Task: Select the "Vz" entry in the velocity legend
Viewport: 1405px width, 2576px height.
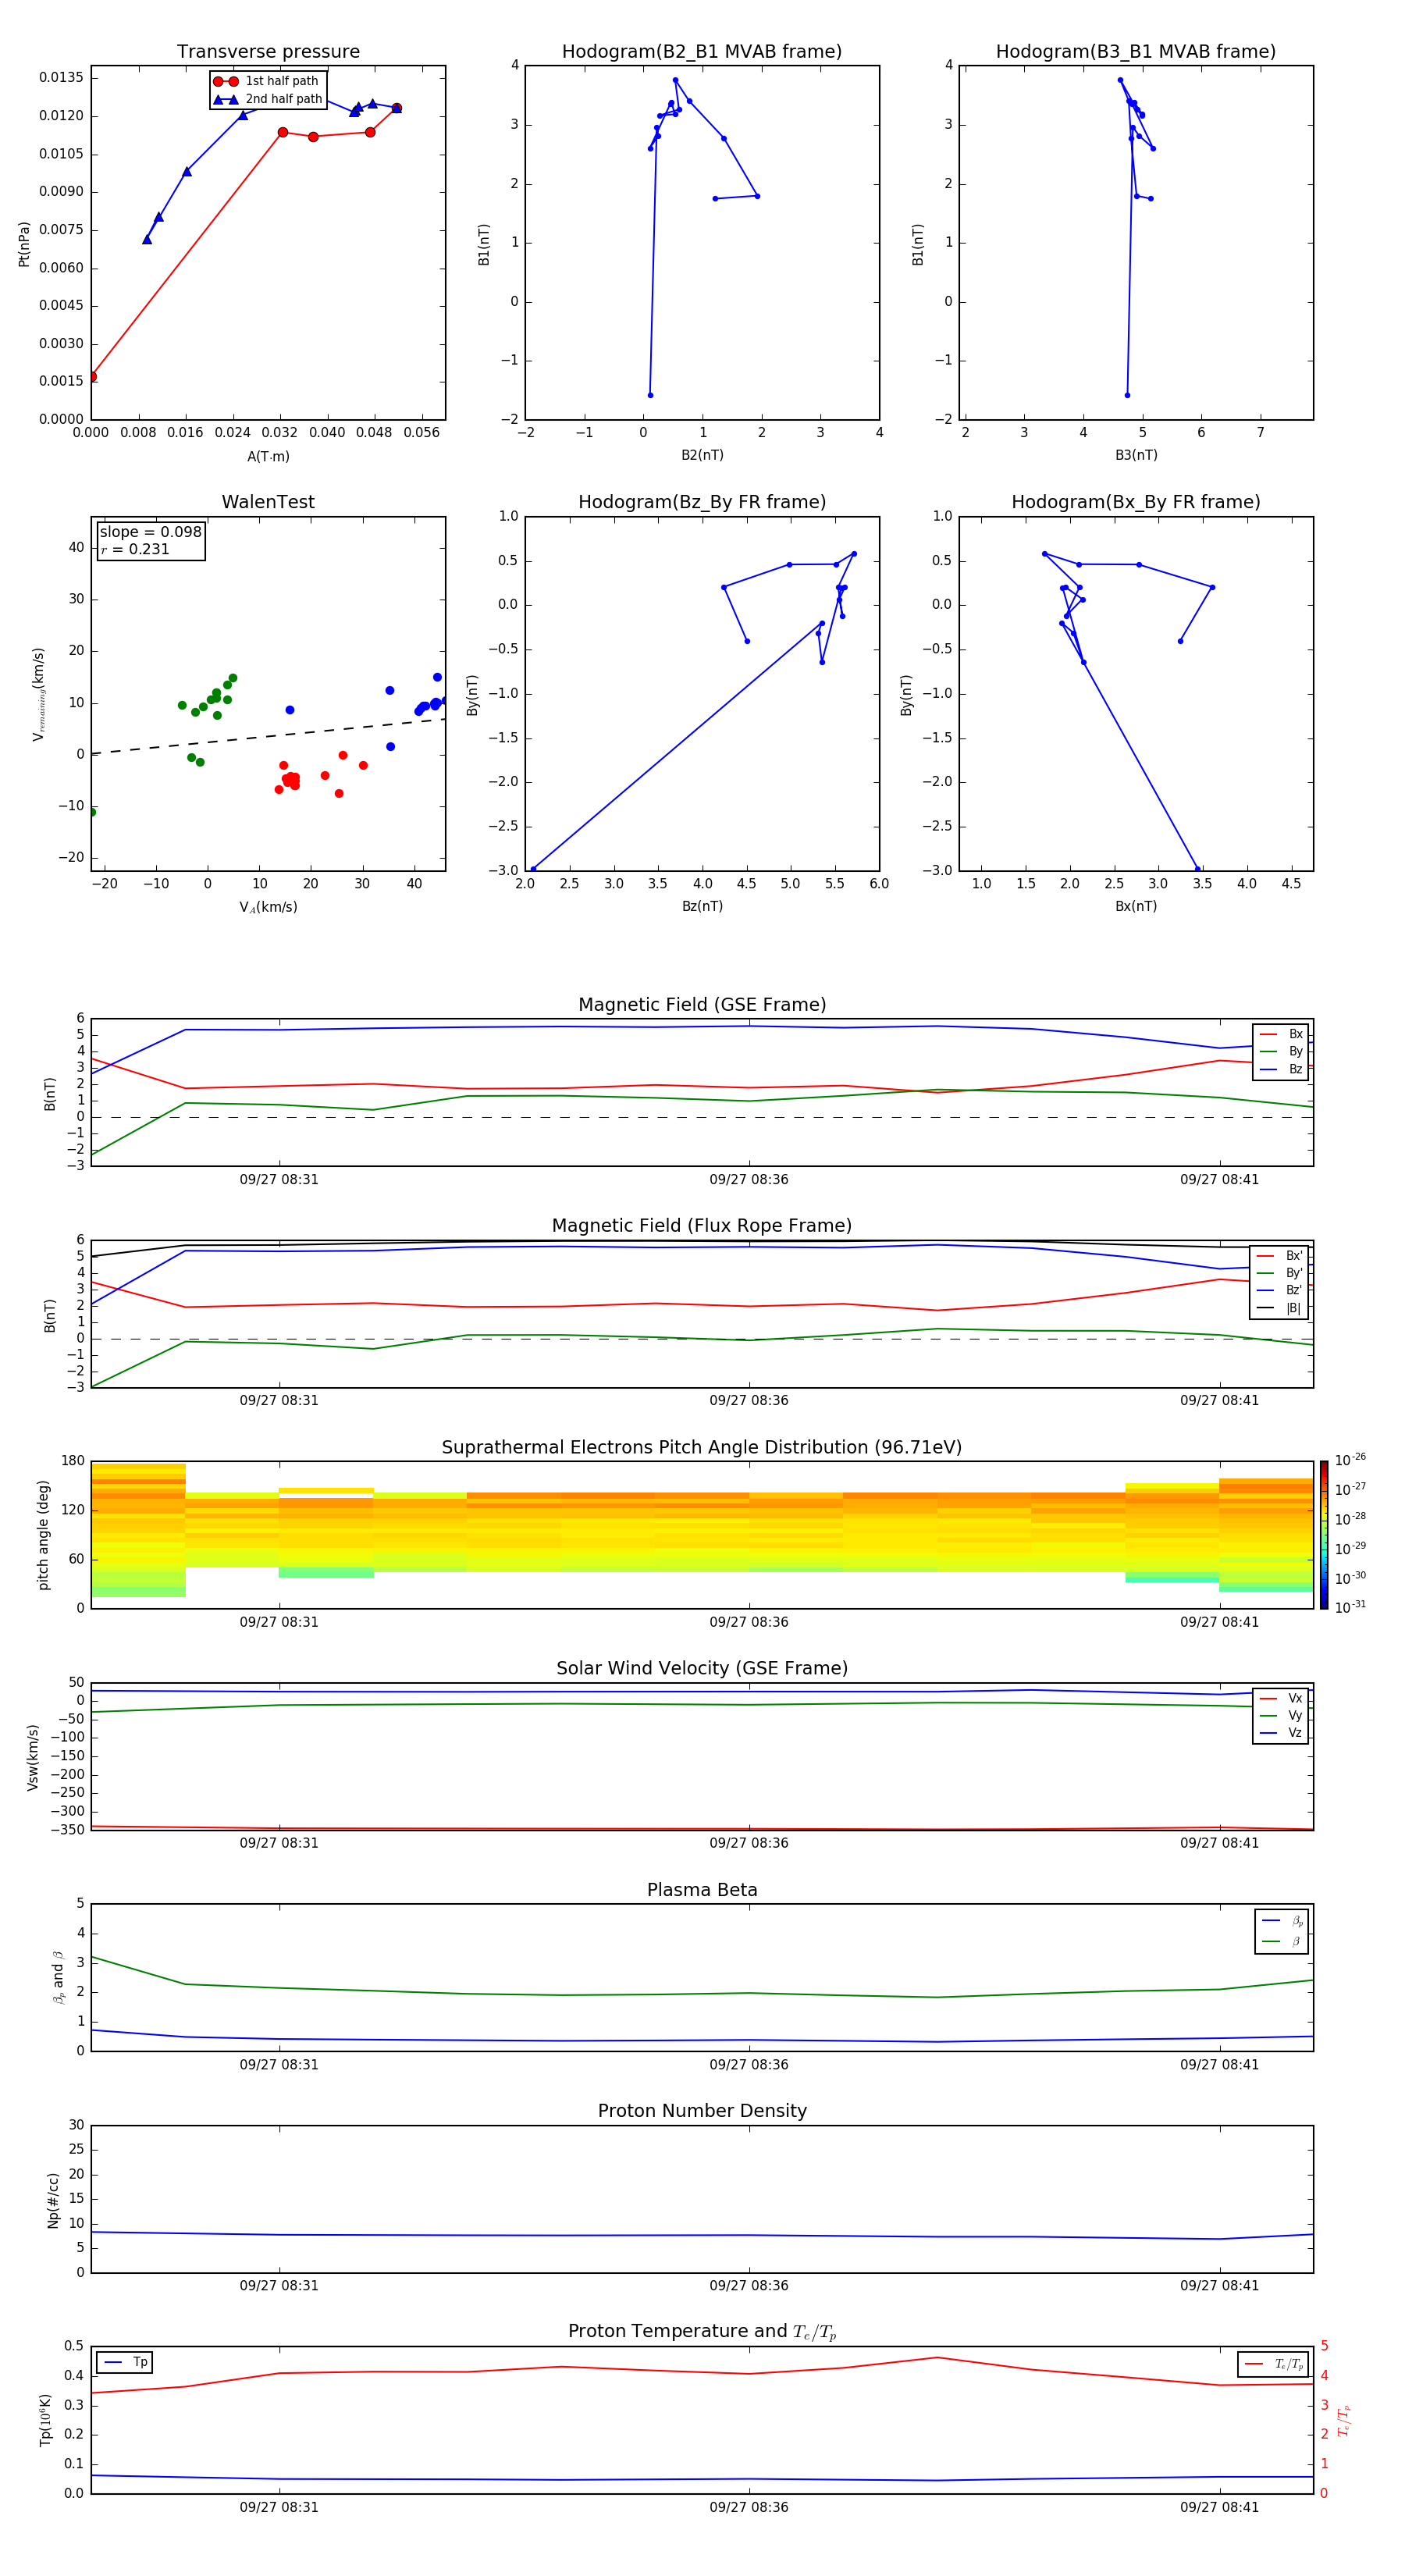Action: pos(1282,1733)
